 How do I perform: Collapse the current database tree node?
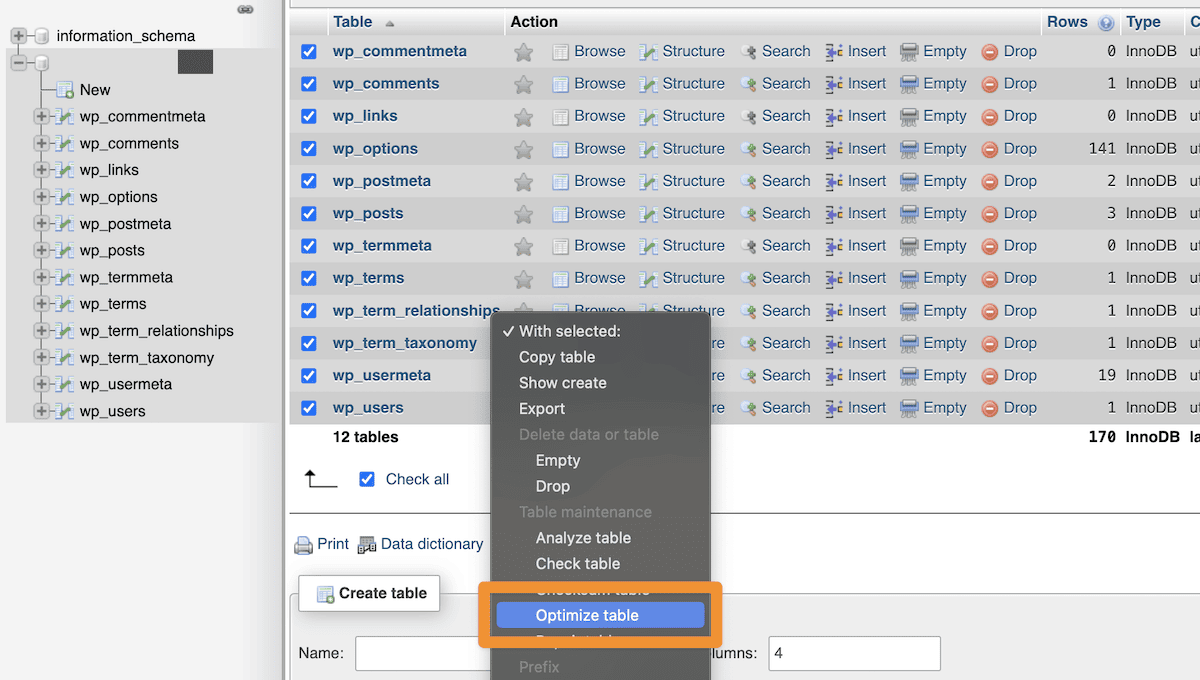(x=18, y=63)
